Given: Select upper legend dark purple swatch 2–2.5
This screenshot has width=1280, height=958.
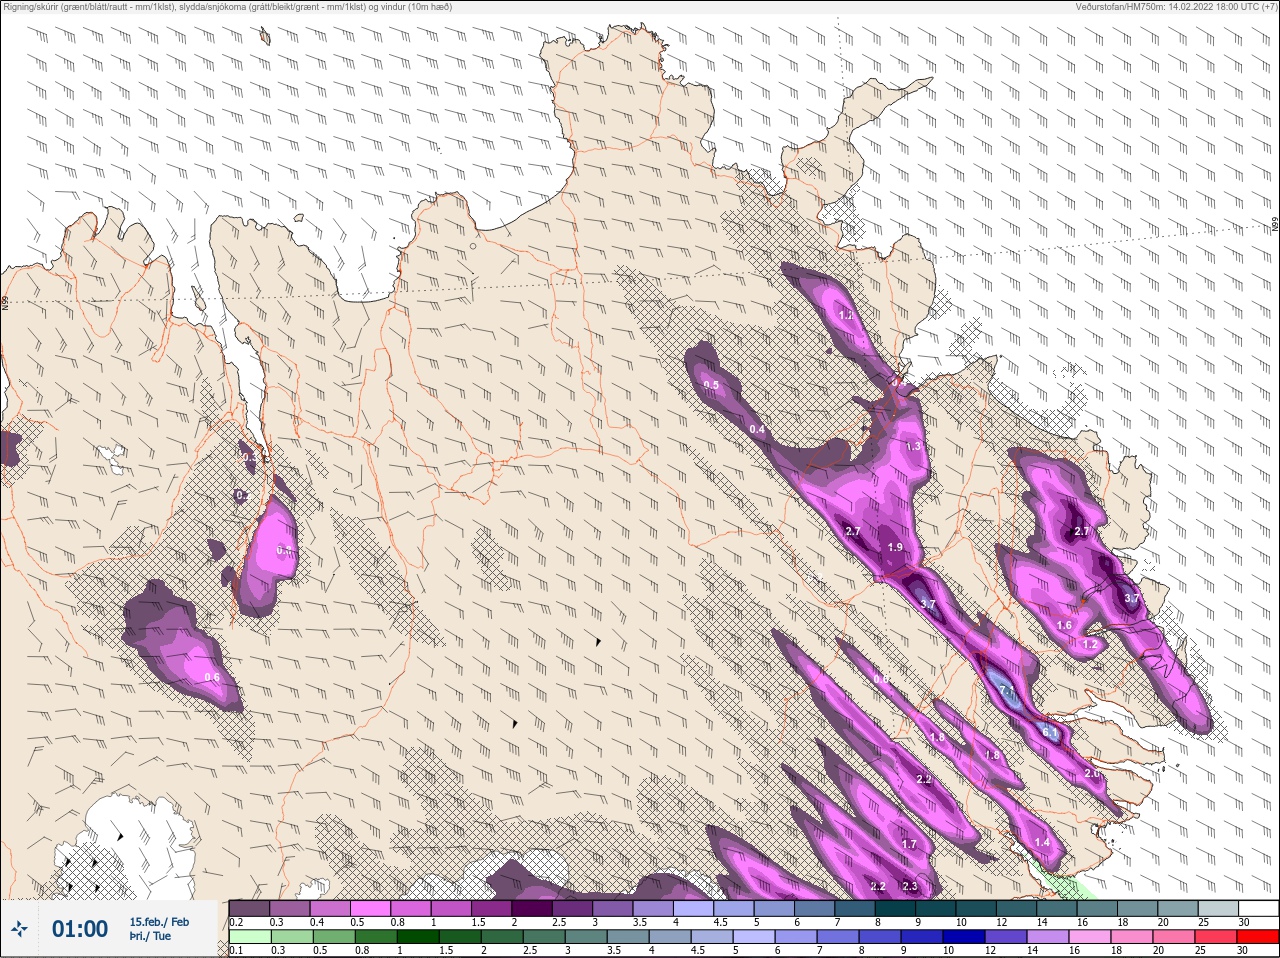Looking at the screenshot, I should tap(532, 908).
